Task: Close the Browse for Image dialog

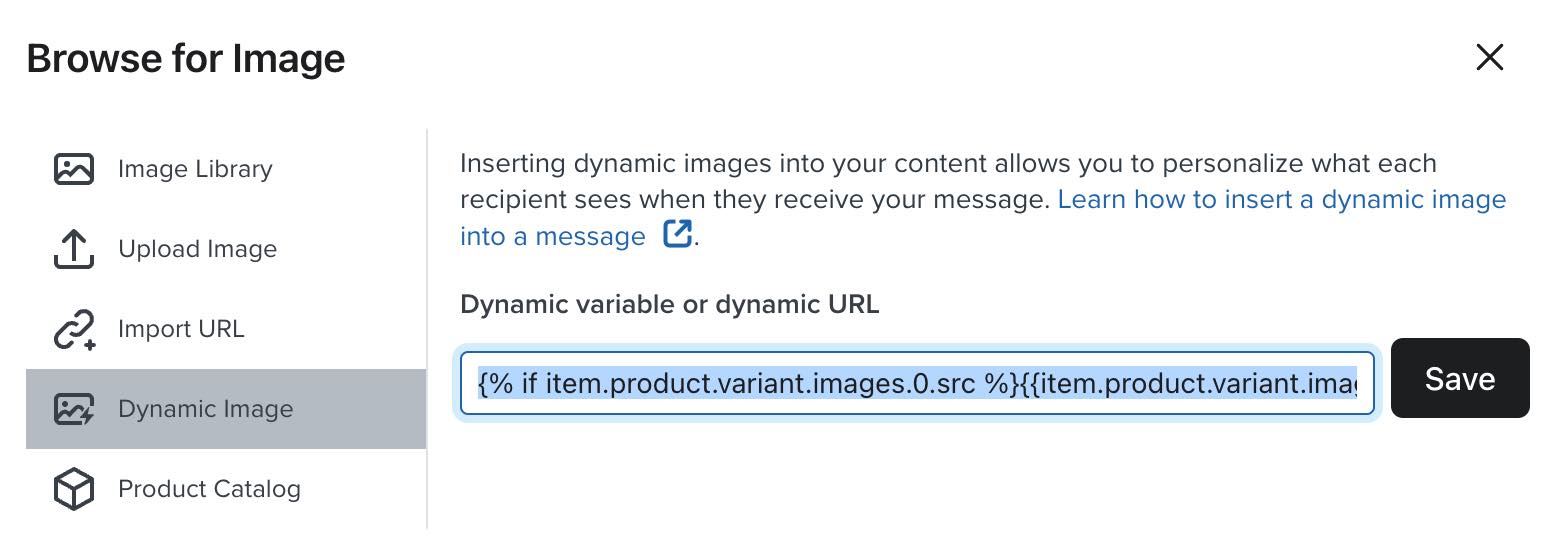Action: tap(1489, 58)
